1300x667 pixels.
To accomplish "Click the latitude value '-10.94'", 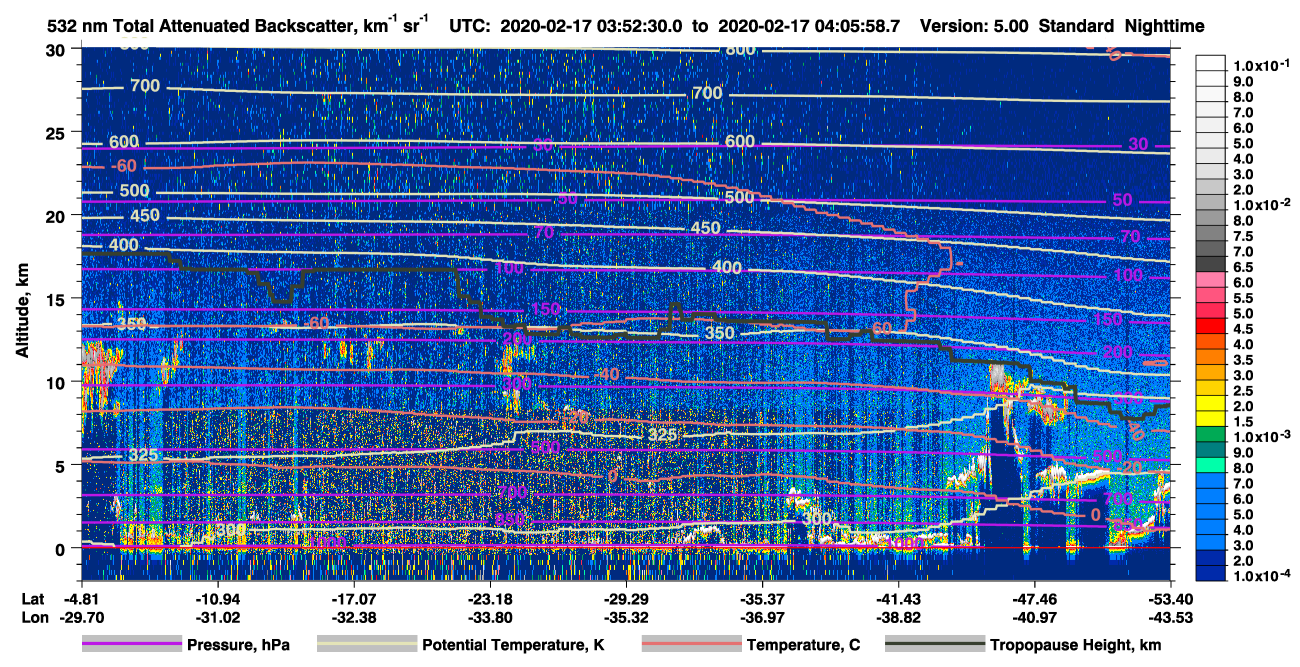I will point(217,599).
